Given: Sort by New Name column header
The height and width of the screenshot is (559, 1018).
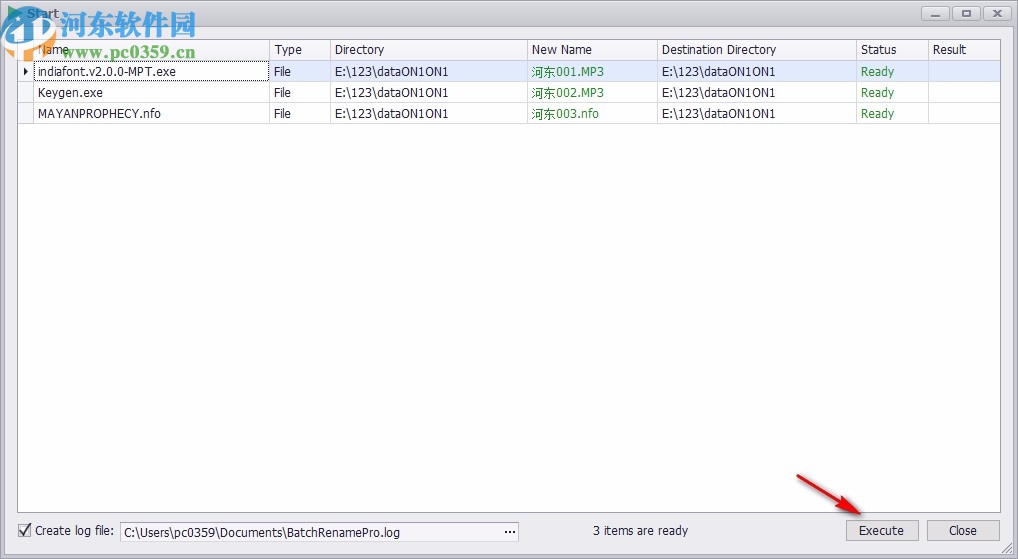Looking at the screenshot, I should tap(592, 50).
